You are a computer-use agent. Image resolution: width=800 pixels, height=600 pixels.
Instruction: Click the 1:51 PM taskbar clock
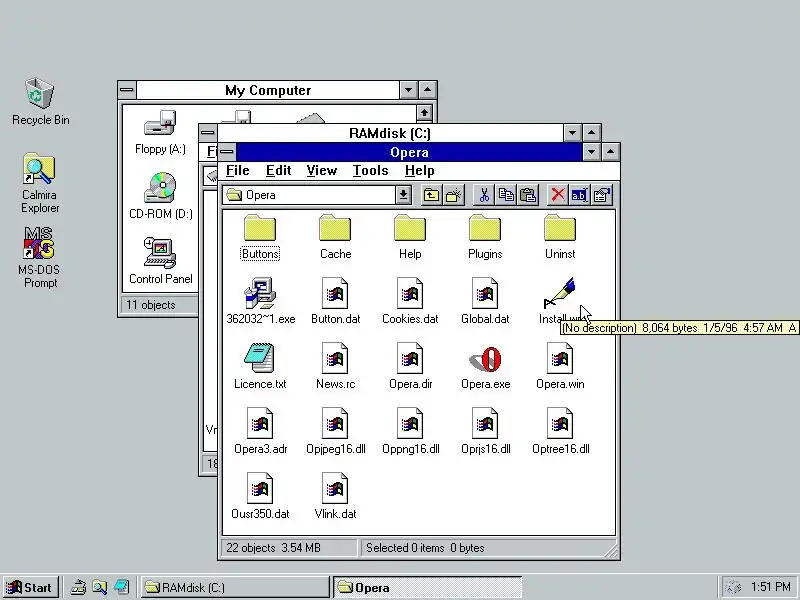(x=770, y=587)
